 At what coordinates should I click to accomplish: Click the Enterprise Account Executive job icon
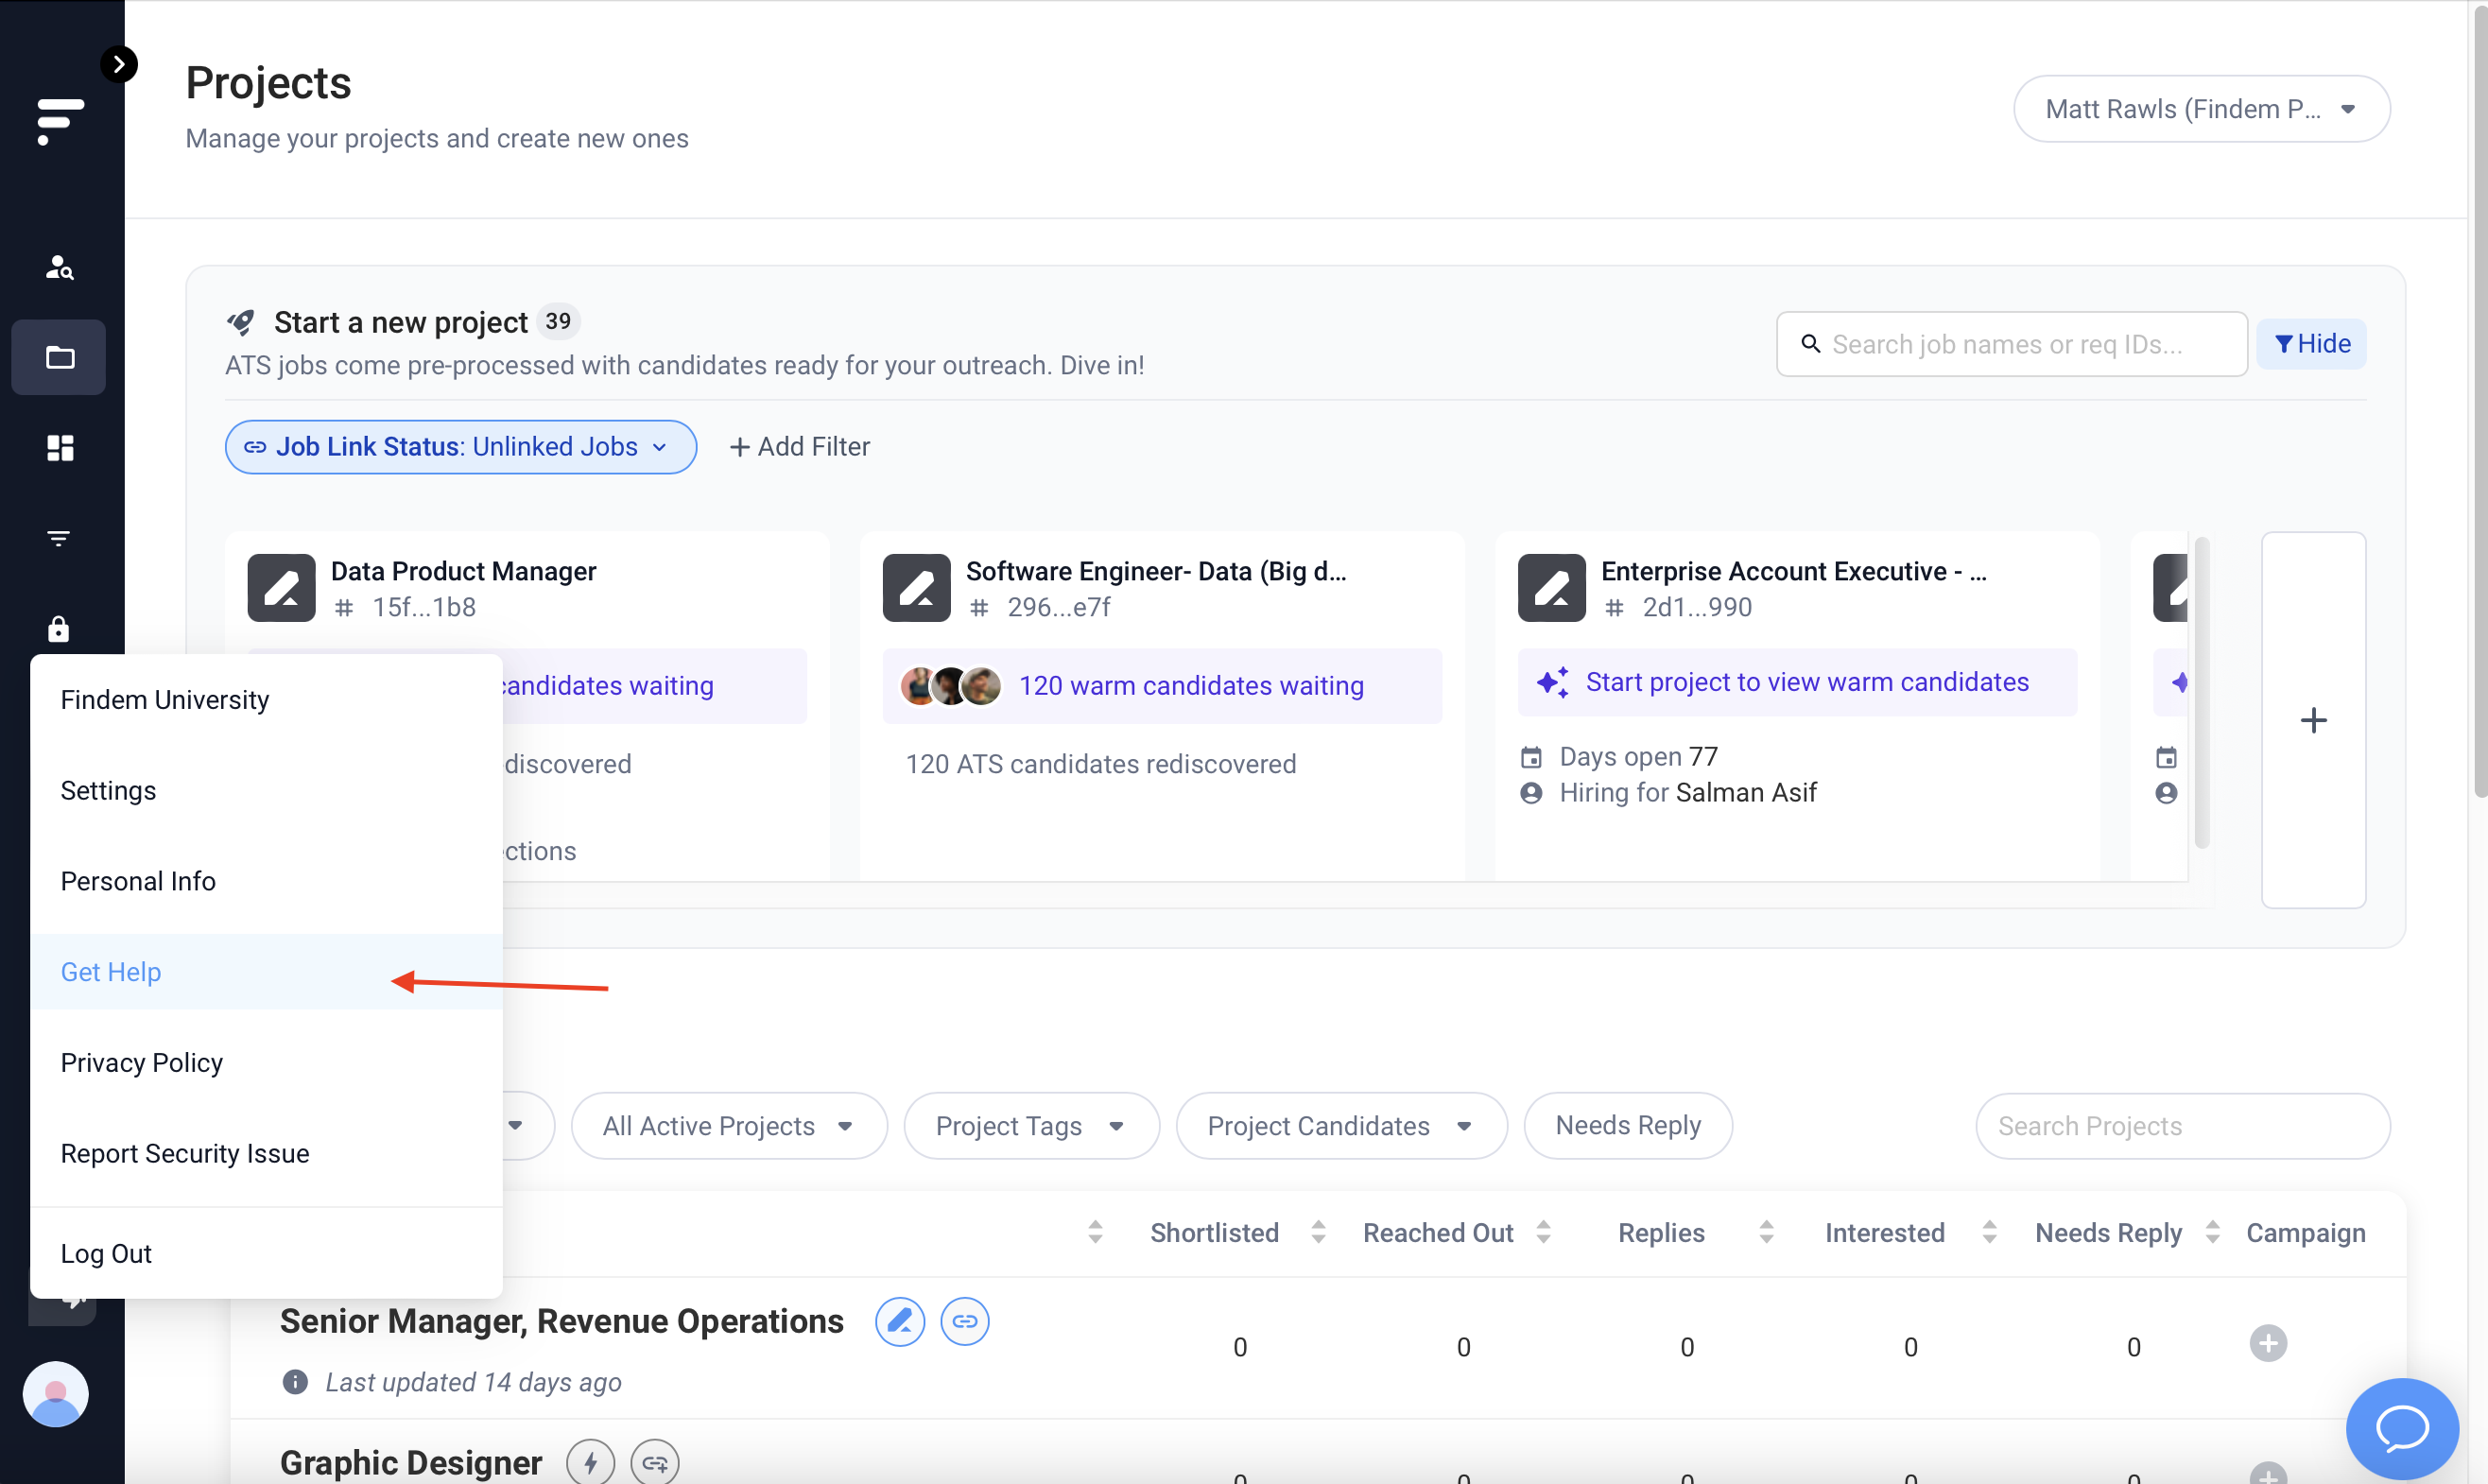(x=1552, y=588)
